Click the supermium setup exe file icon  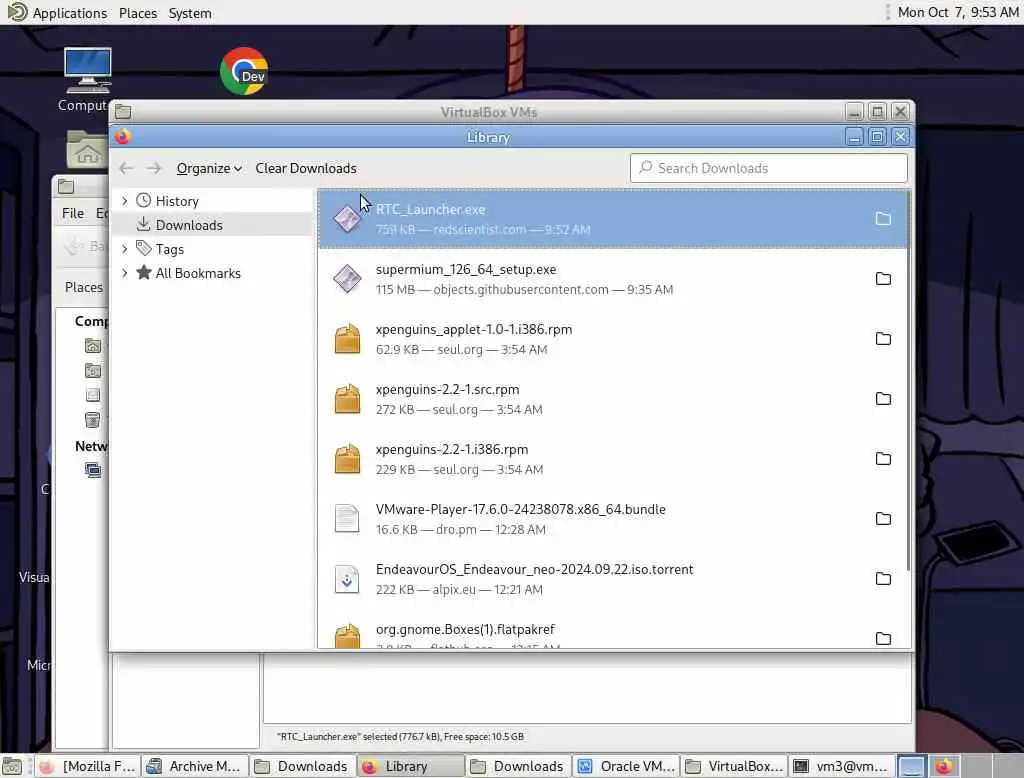point(347,279)
